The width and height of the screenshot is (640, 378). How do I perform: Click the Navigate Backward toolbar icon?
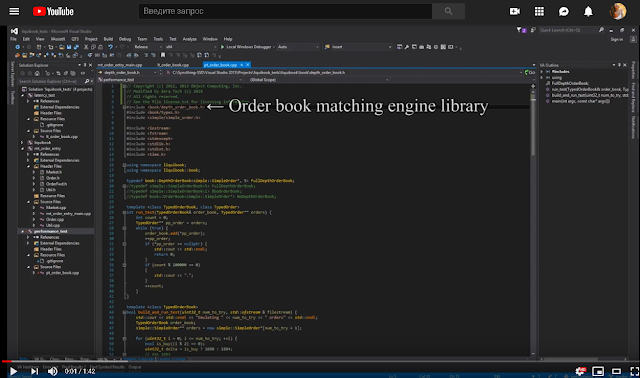pyautogui.click(x=18, y=47)
